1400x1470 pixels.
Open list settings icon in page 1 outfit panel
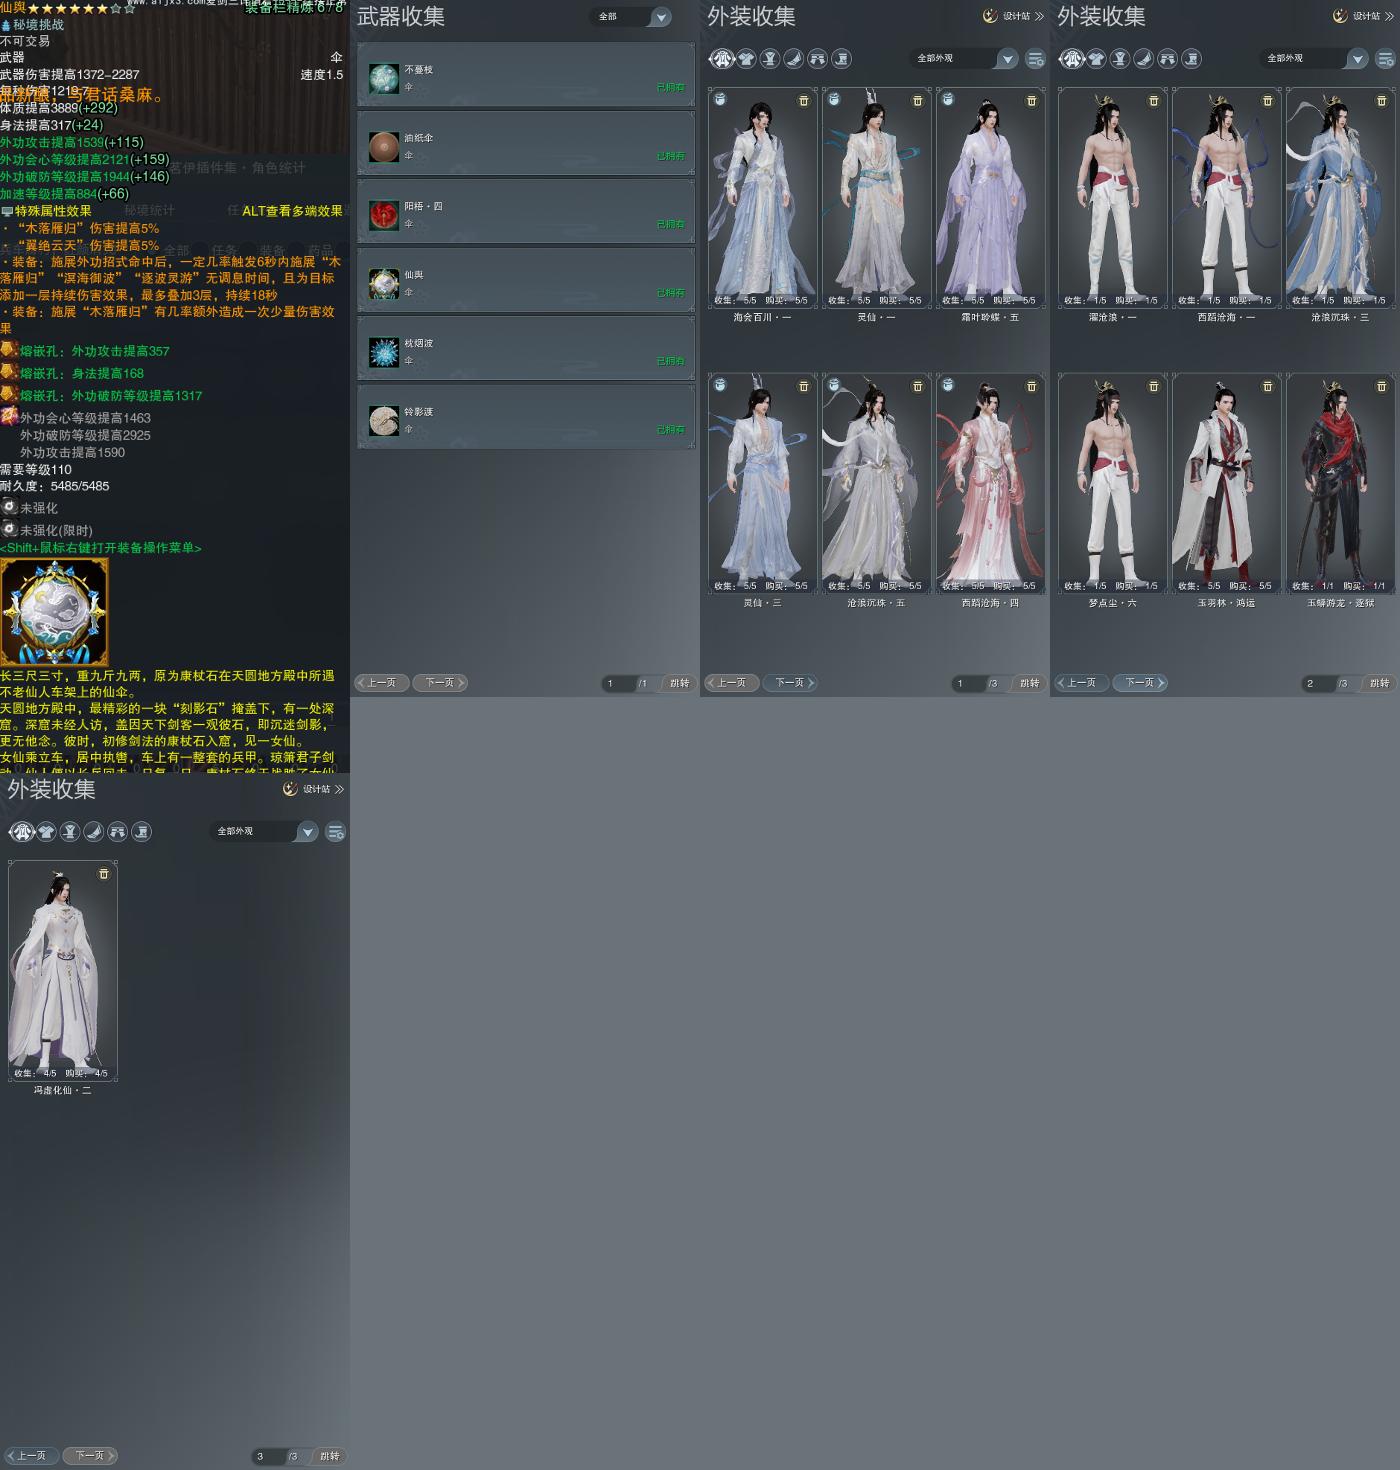pos(1036,59)
